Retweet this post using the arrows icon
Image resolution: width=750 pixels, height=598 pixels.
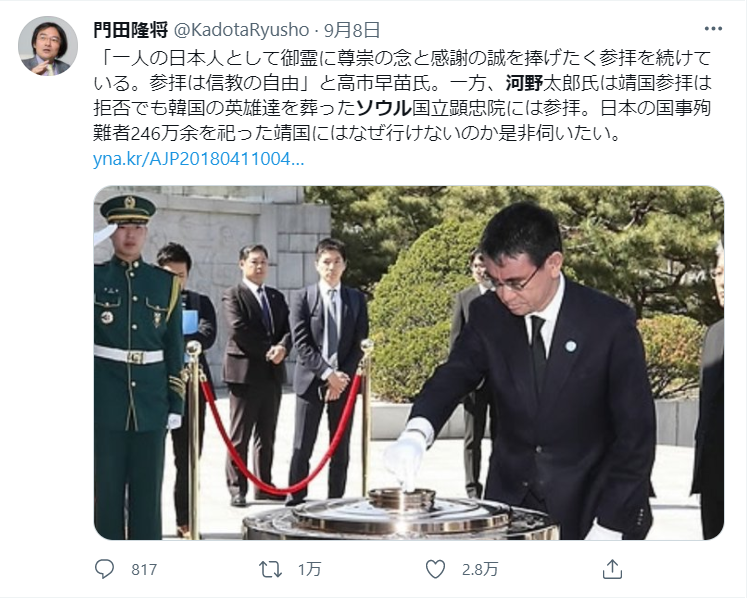point(270,569)
